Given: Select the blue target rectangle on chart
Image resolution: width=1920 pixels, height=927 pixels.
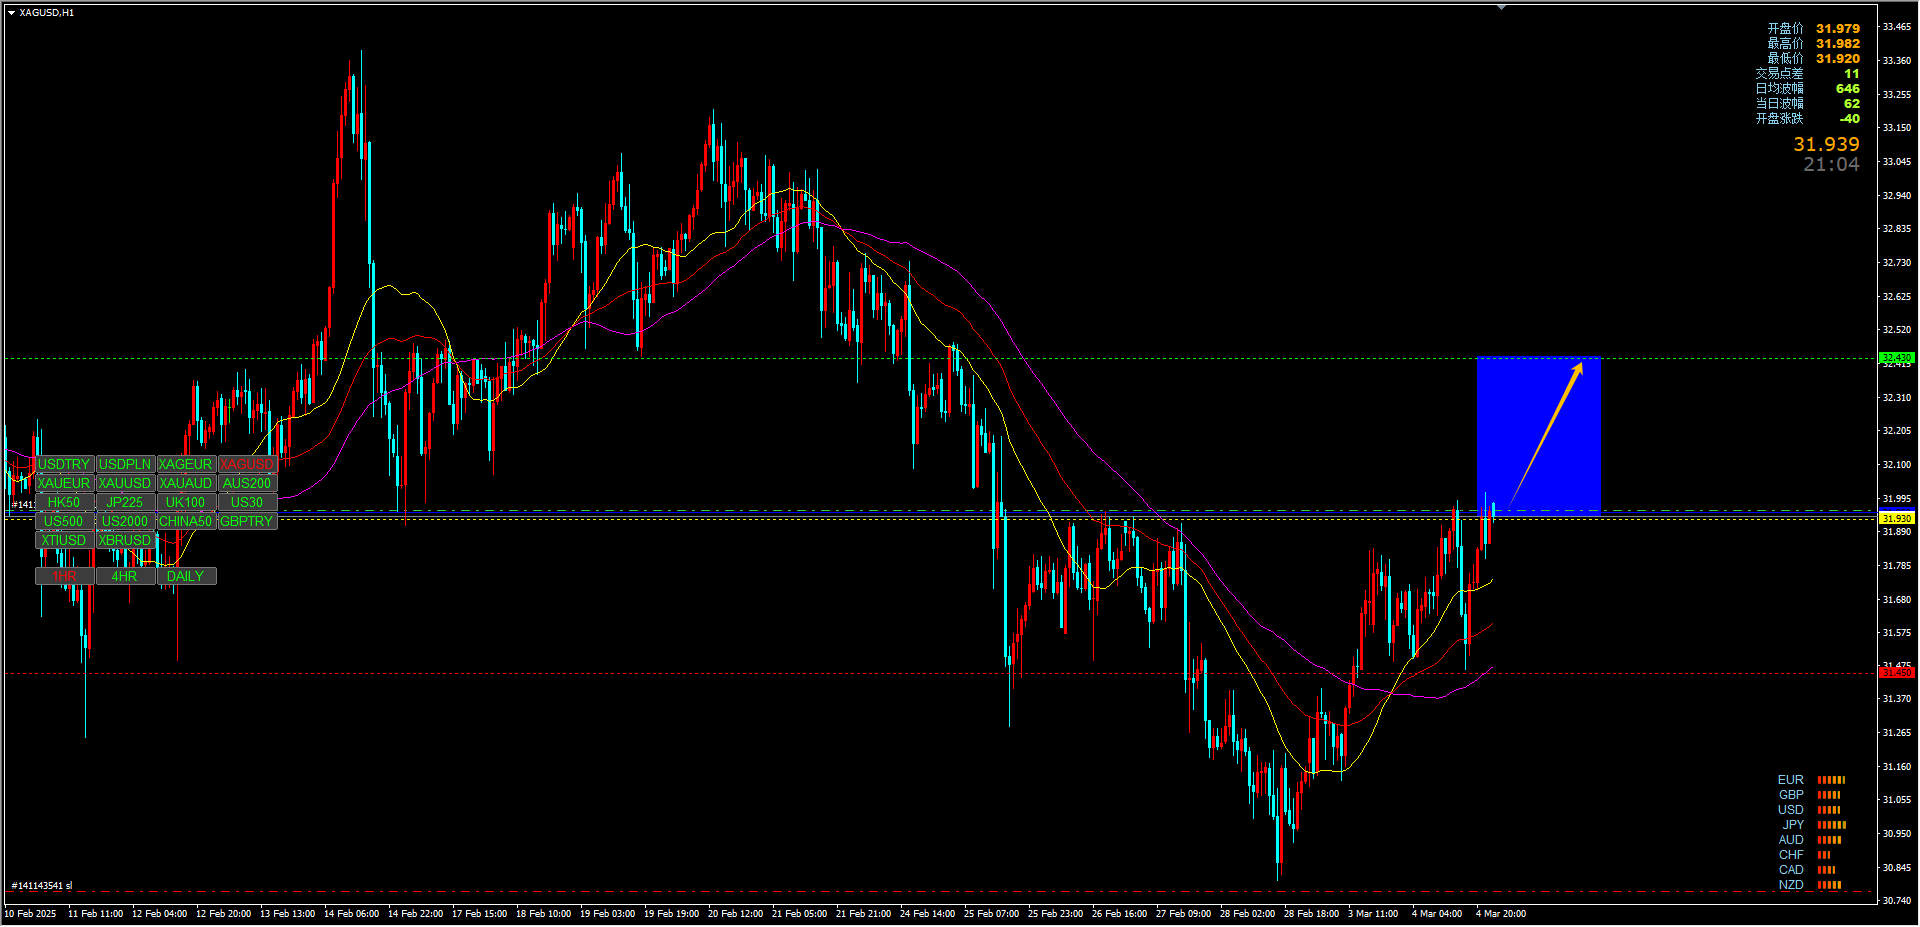Looking at the screenshot, I should coord(1539,434).
